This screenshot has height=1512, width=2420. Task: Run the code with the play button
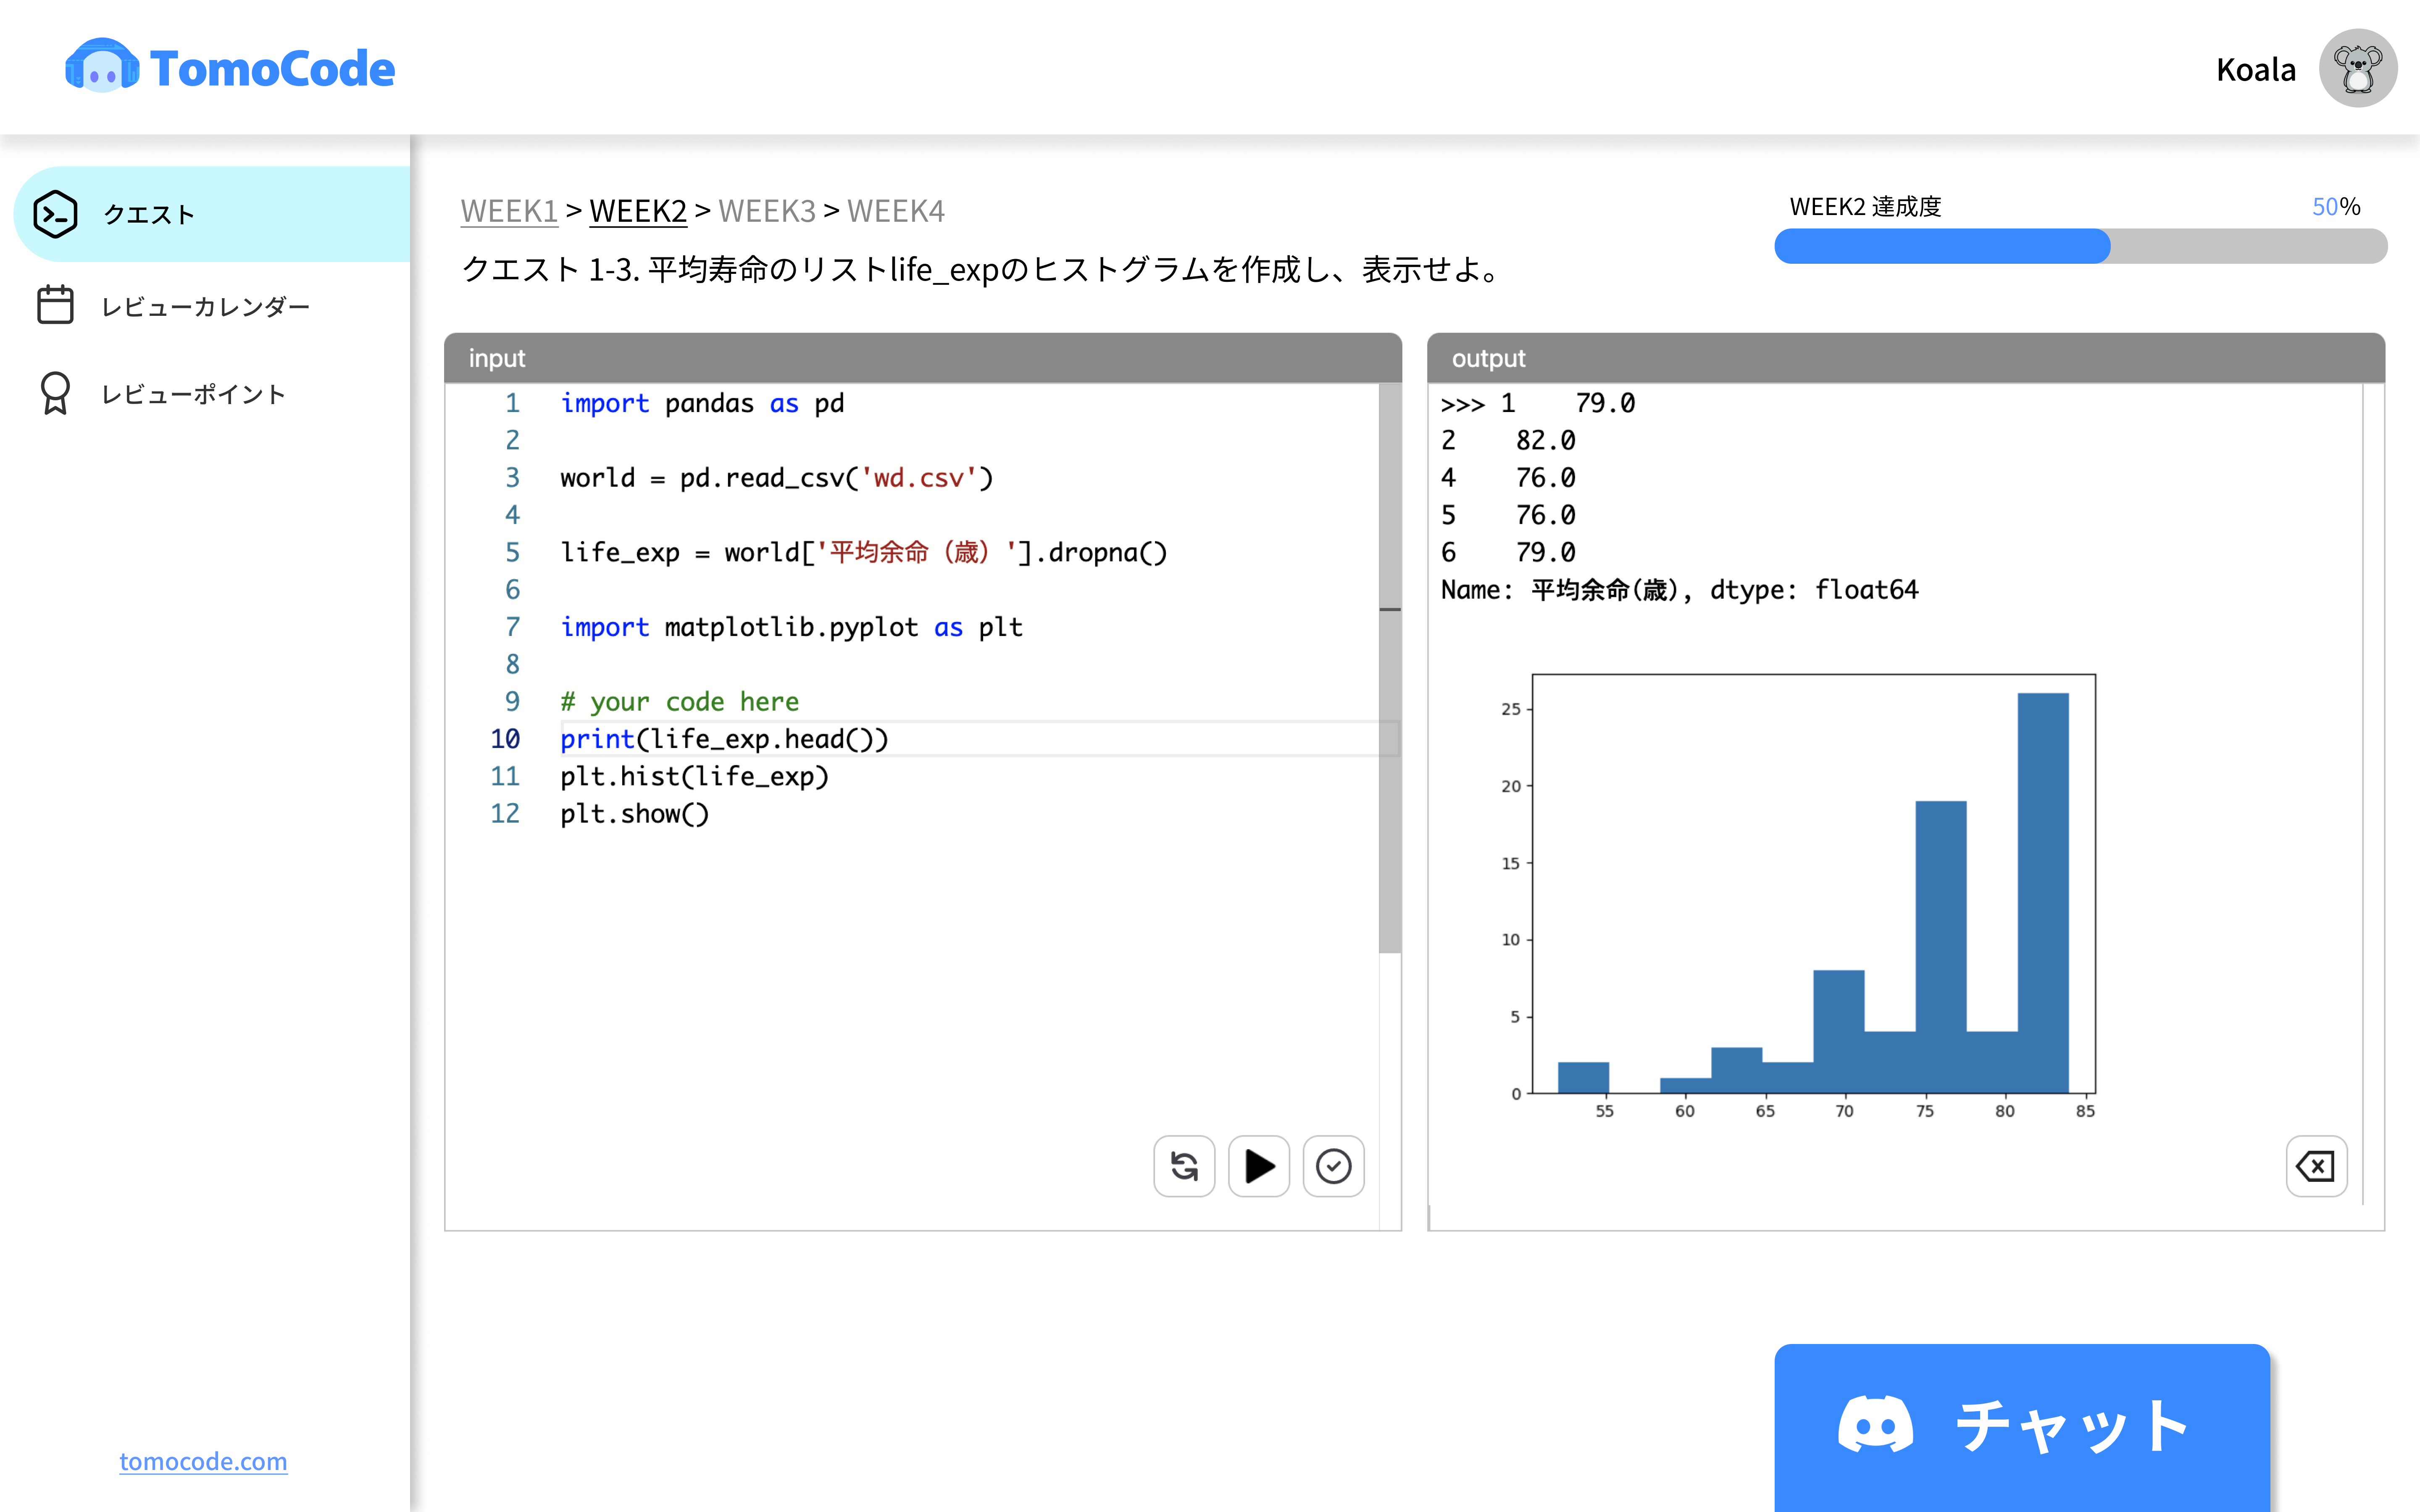(x=1259, y=1166)
